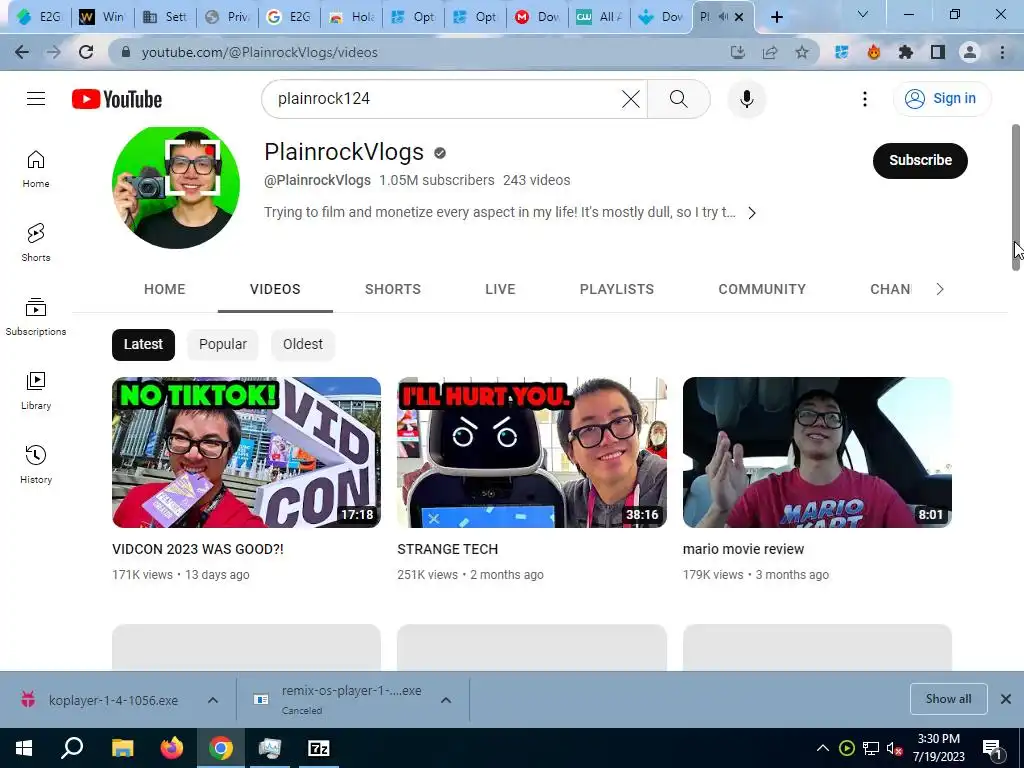Clear the search box with X
The height and width of the screenshot is (768, 1024).
pos(631,99)
